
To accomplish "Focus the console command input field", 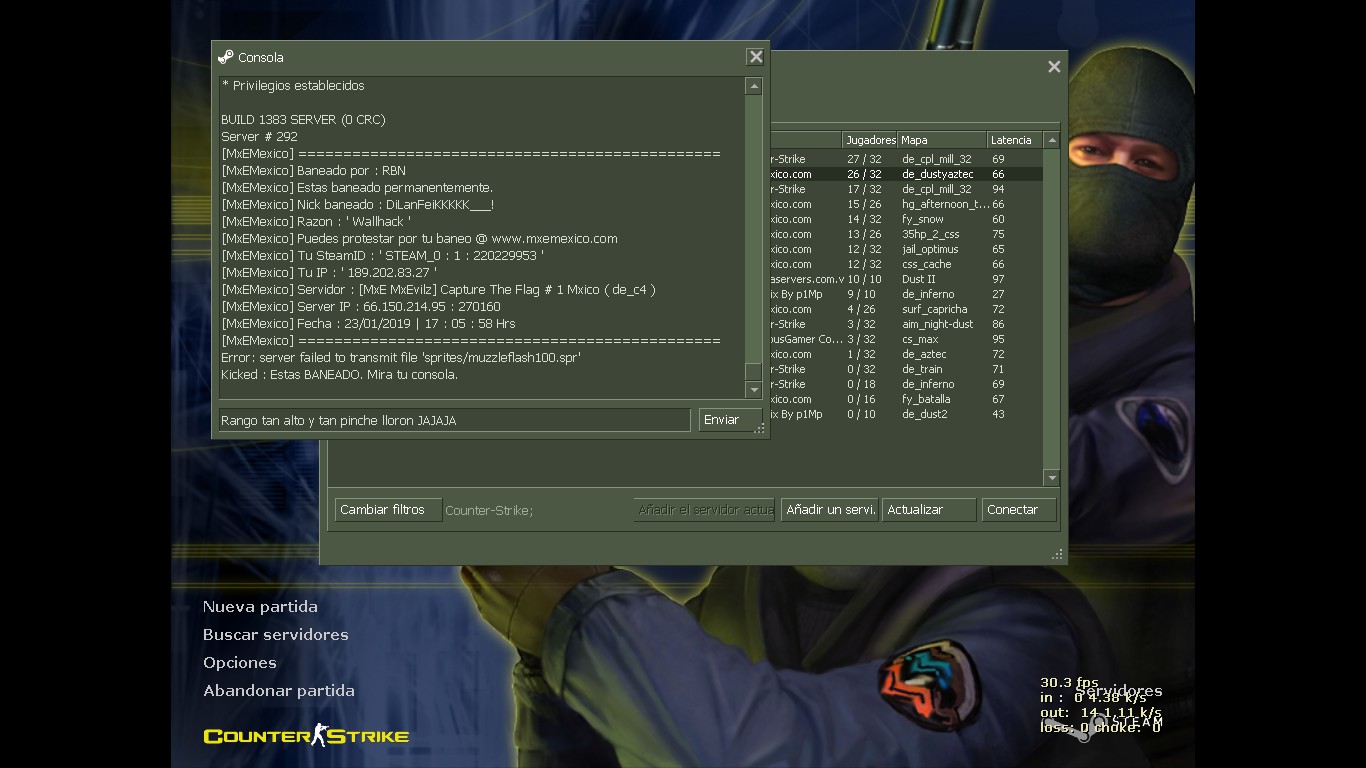I will tap(455, 420).
